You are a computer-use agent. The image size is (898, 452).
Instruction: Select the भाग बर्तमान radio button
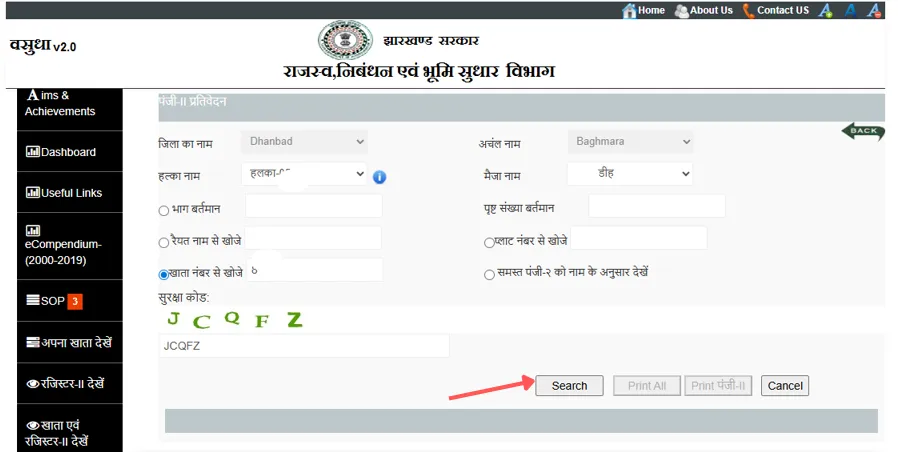point(164,211)
